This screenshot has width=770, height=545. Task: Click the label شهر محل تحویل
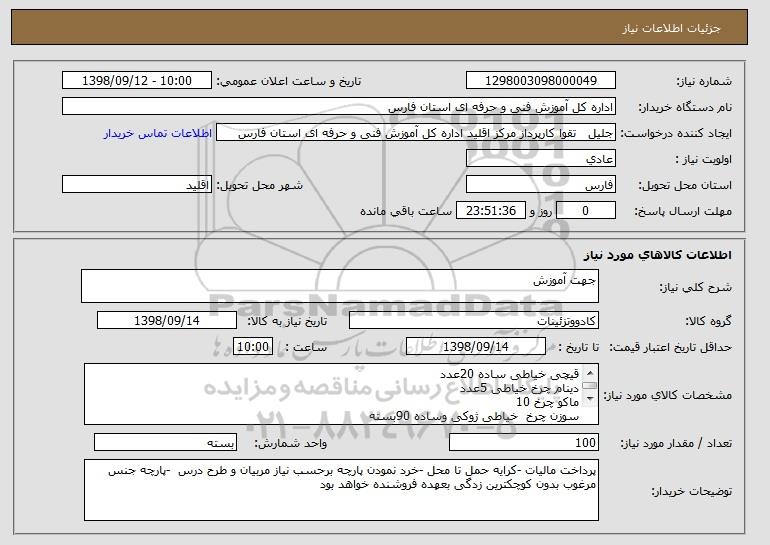point(260,185)
